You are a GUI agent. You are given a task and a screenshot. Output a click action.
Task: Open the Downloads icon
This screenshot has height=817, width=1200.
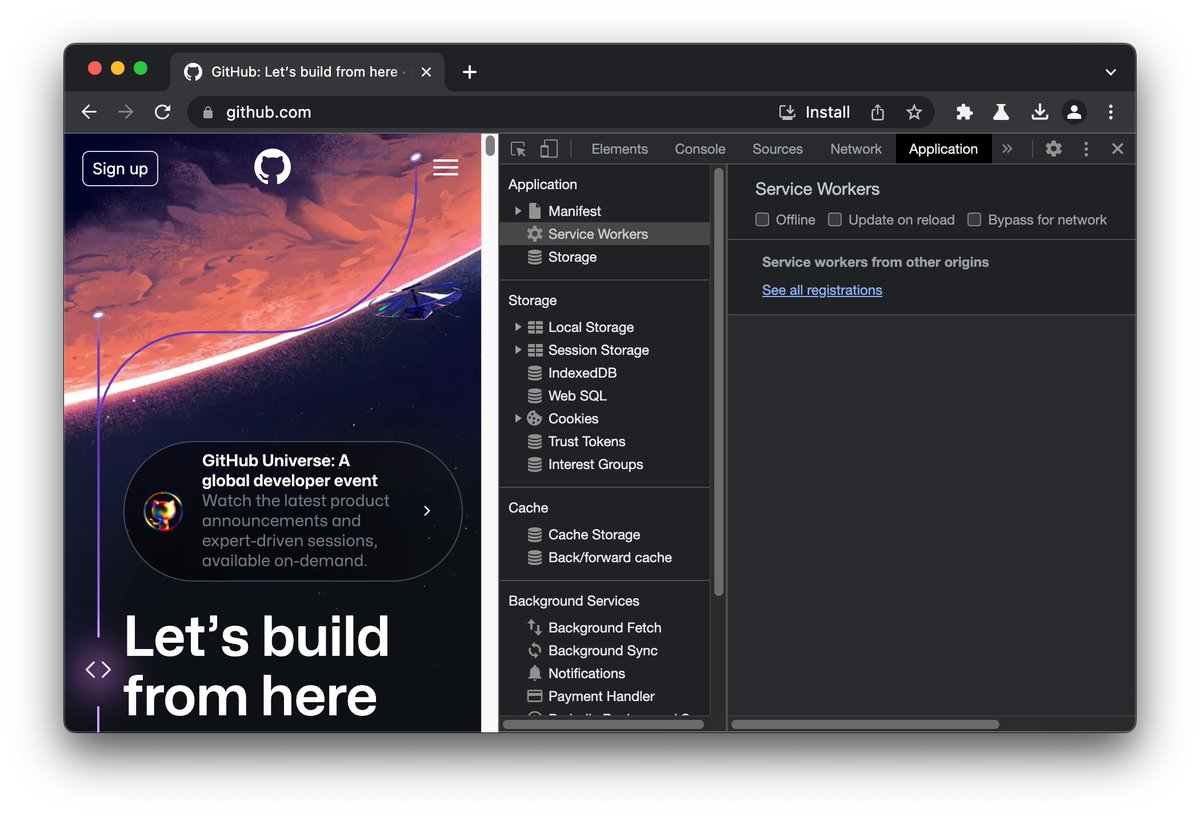[x=1039, y=112]
